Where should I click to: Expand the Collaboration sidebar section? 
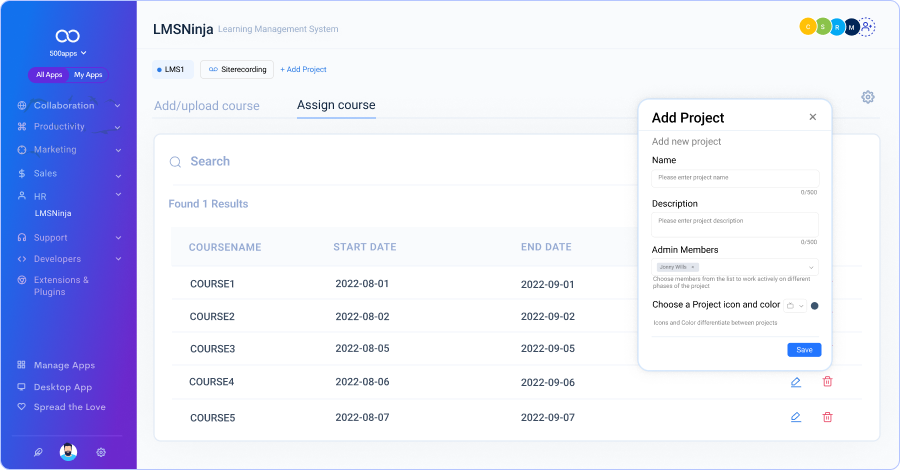[117, 105]
